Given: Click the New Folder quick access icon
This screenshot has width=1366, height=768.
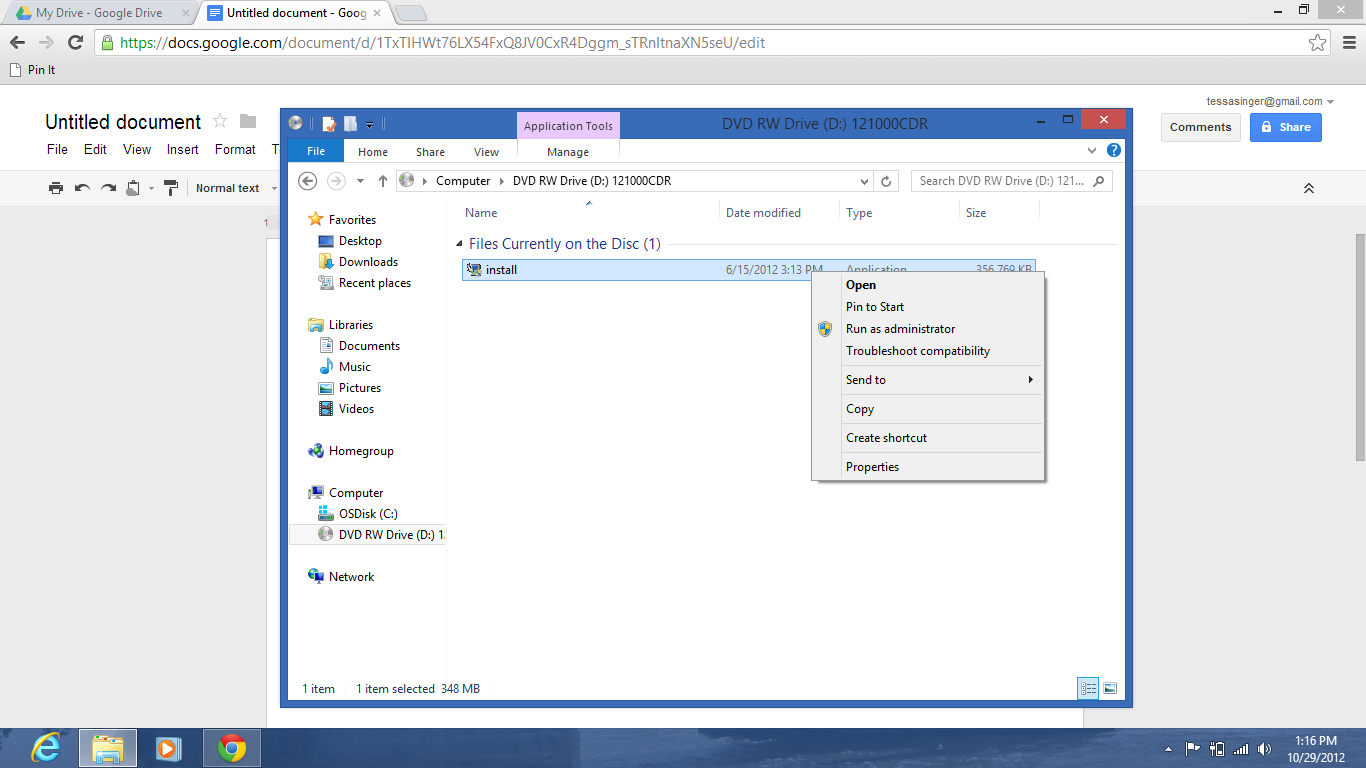Looking at the screenshot, I should [350, 123].
